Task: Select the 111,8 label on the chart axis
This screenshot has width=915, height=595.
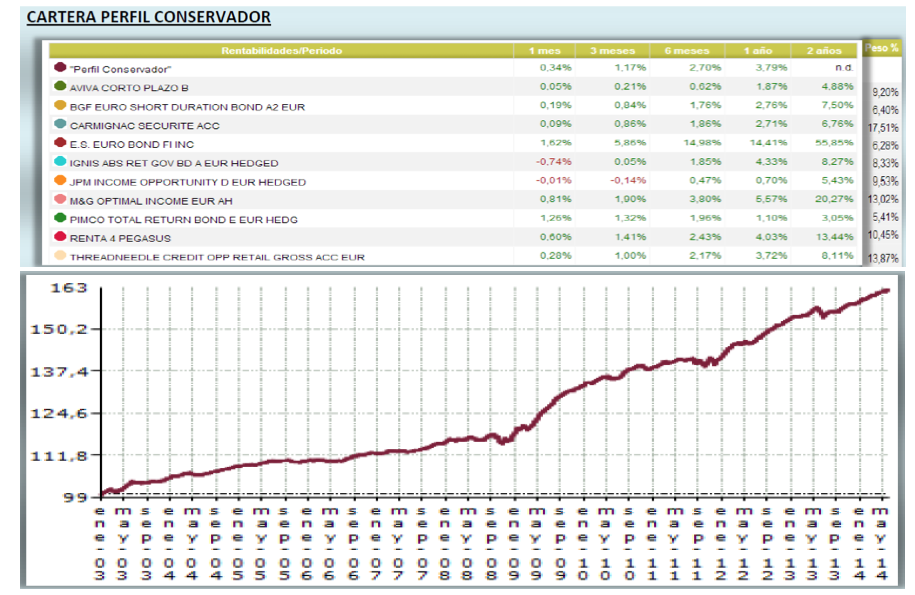Action: [x=59, y=456]
